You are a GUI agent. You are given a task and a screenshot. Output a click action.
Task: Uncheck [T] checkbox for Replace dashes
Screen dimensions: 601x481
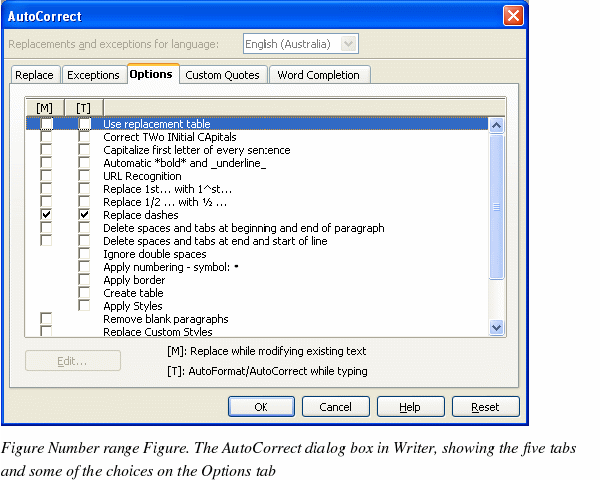(x=85, y=215)
